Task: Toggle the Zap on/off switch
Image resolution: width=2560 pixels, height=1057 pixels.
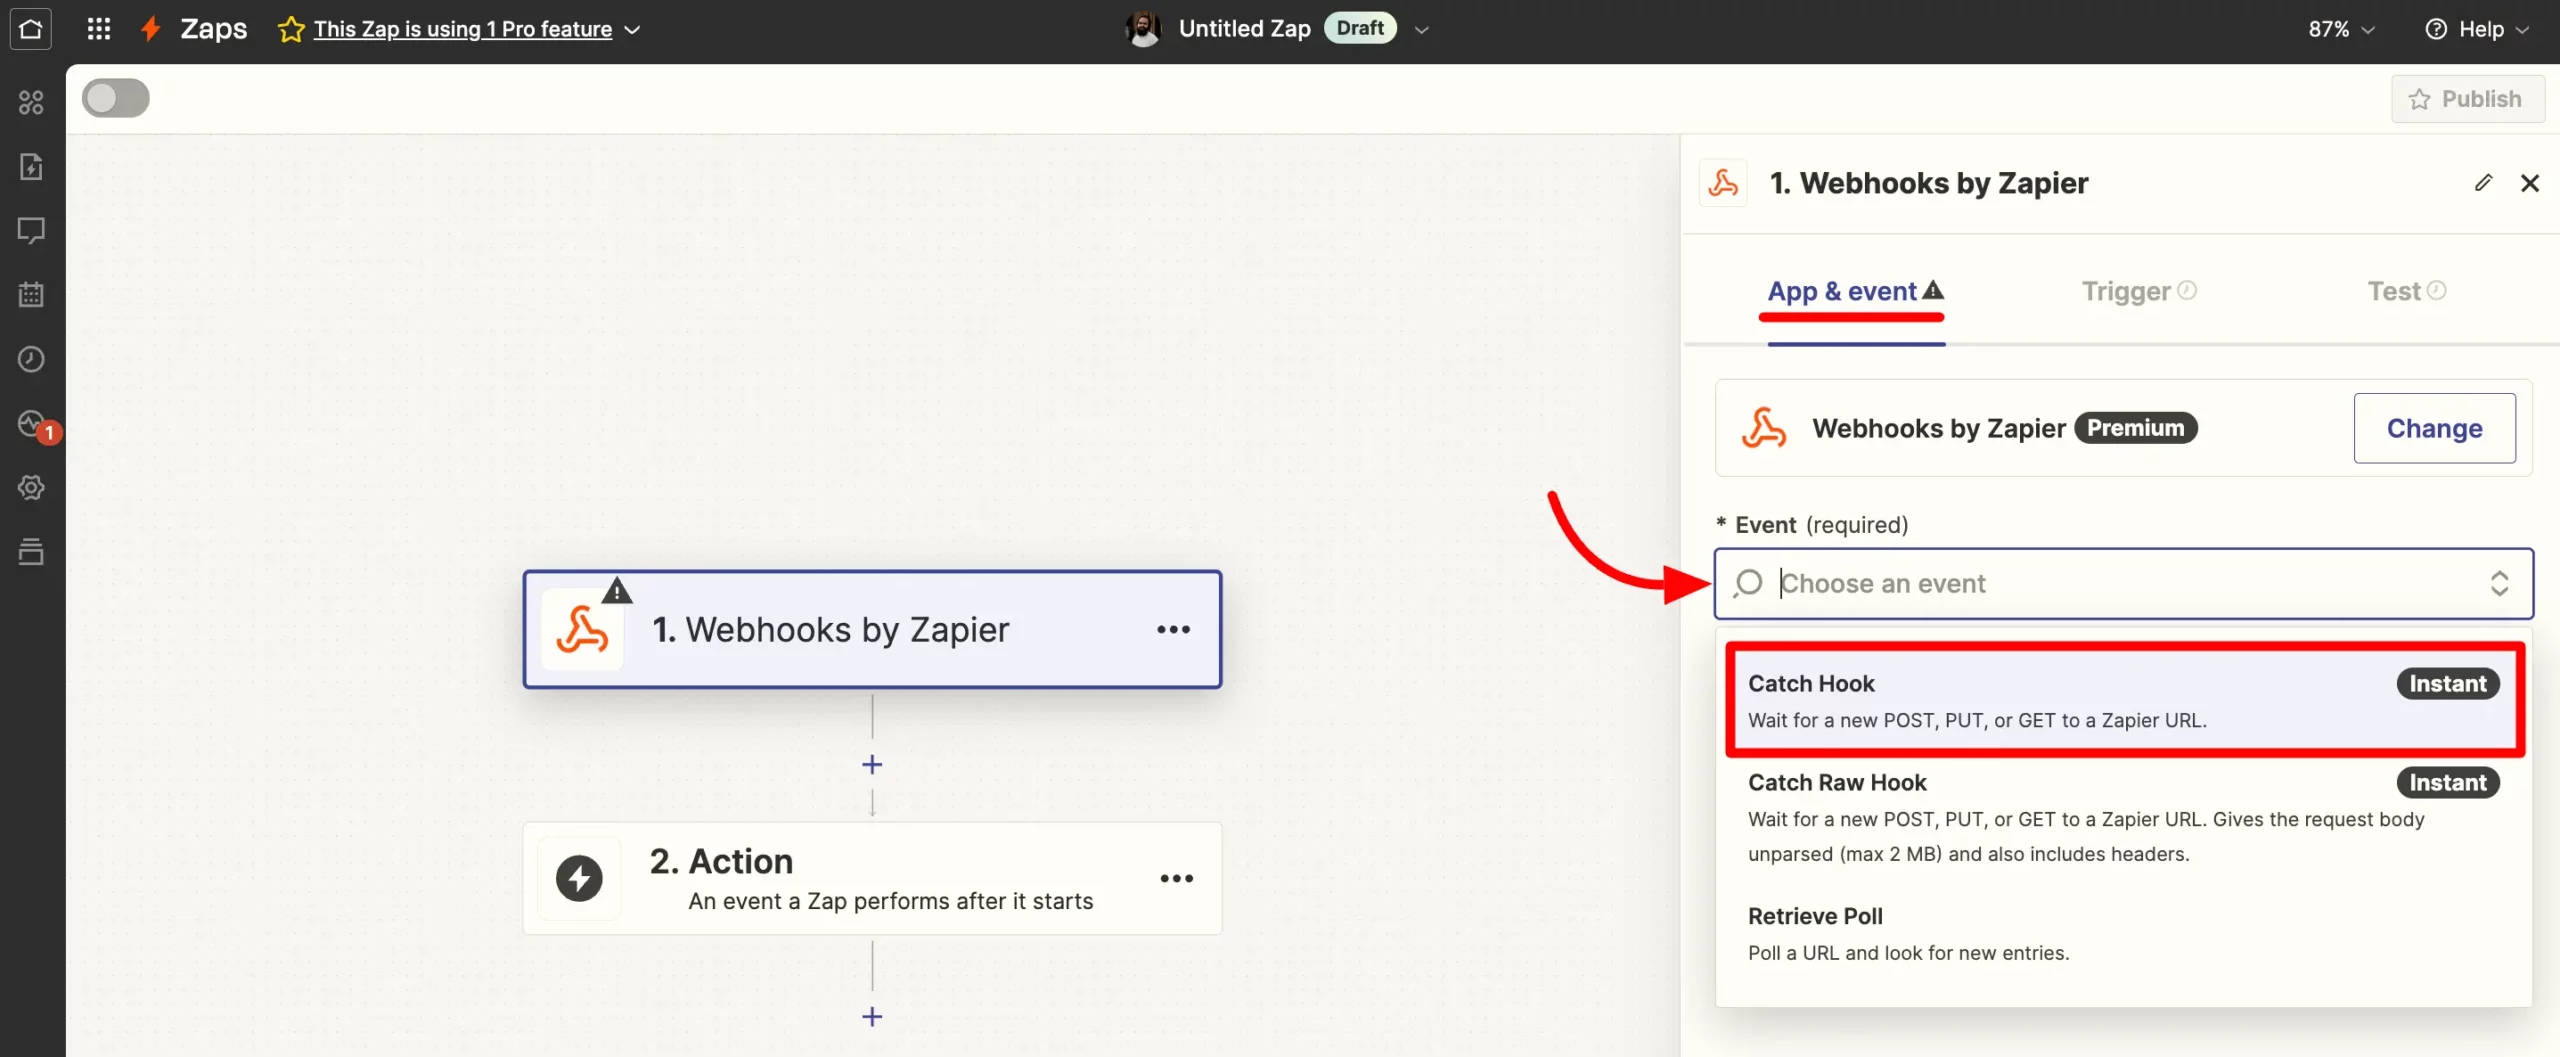Action: (116, 99)
